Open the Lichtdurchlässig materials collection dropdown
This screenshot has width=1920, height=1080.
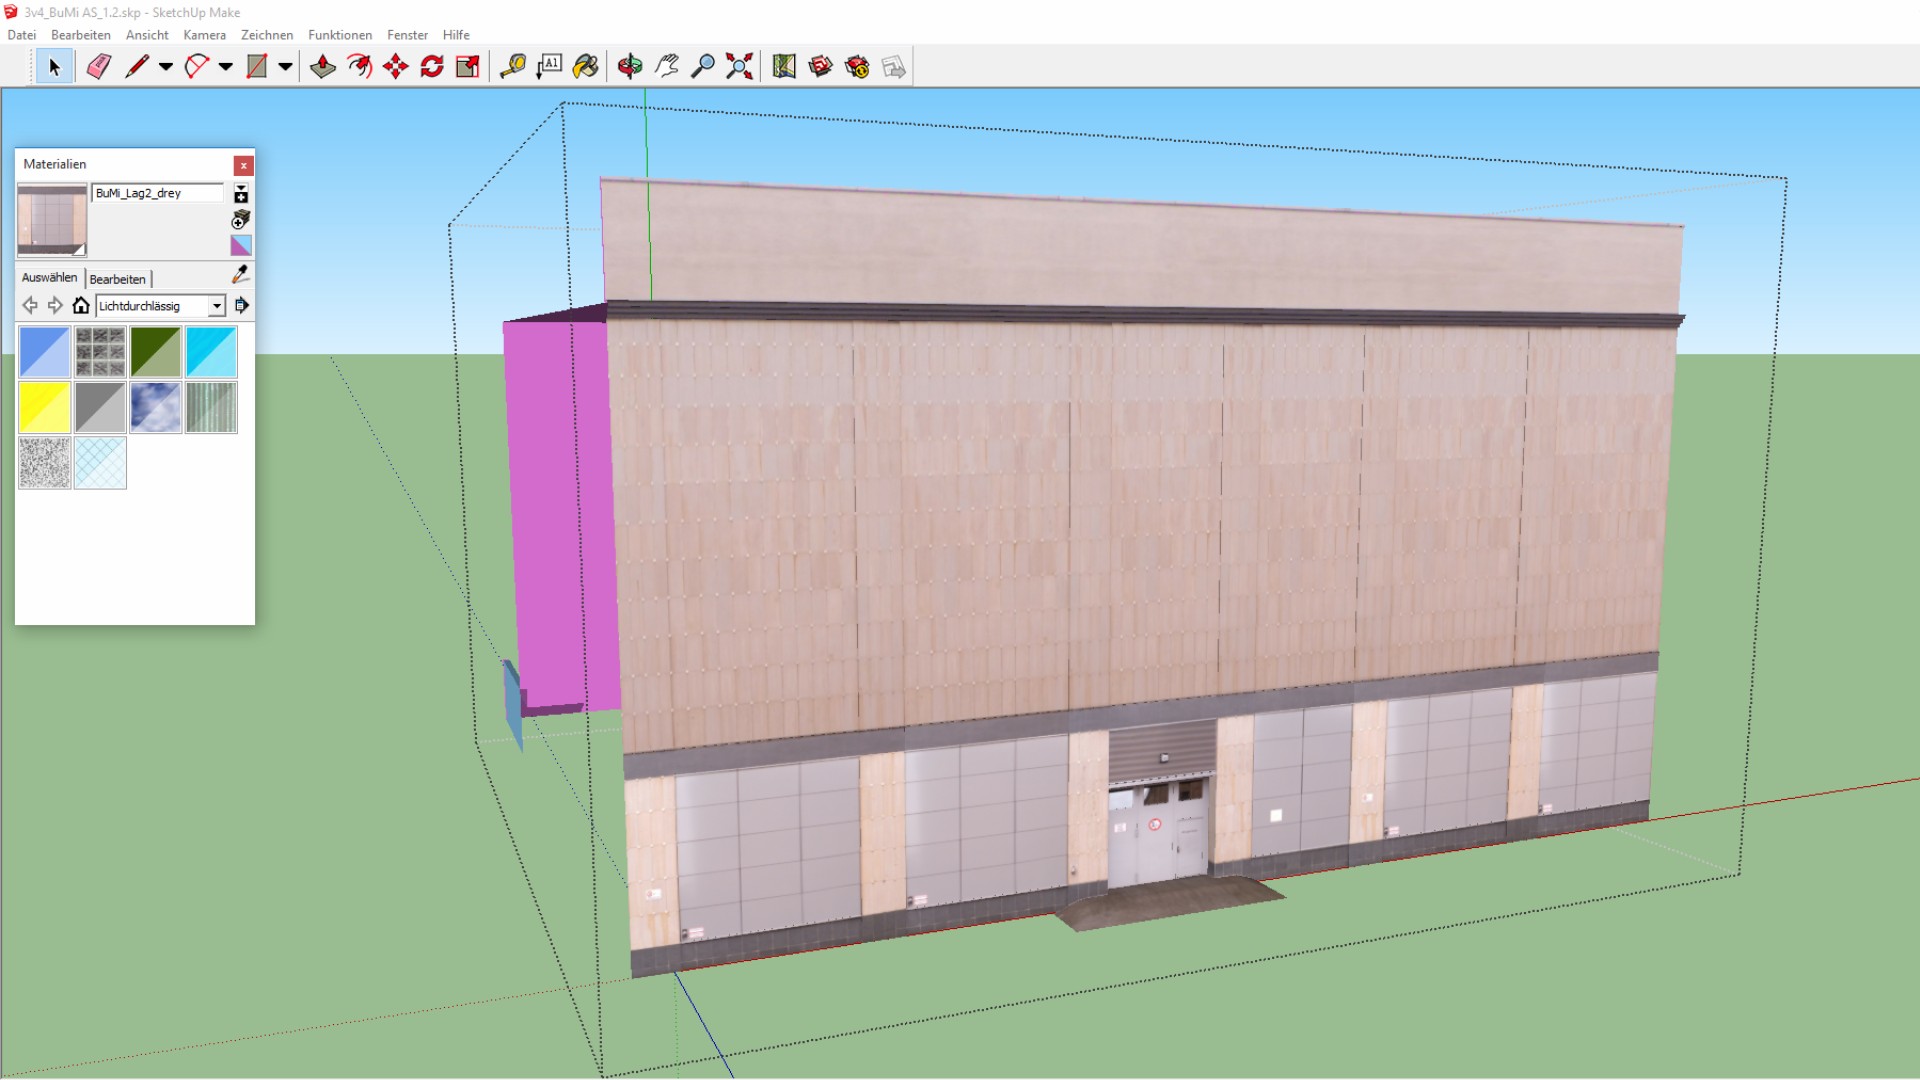[x=216, y=306]
